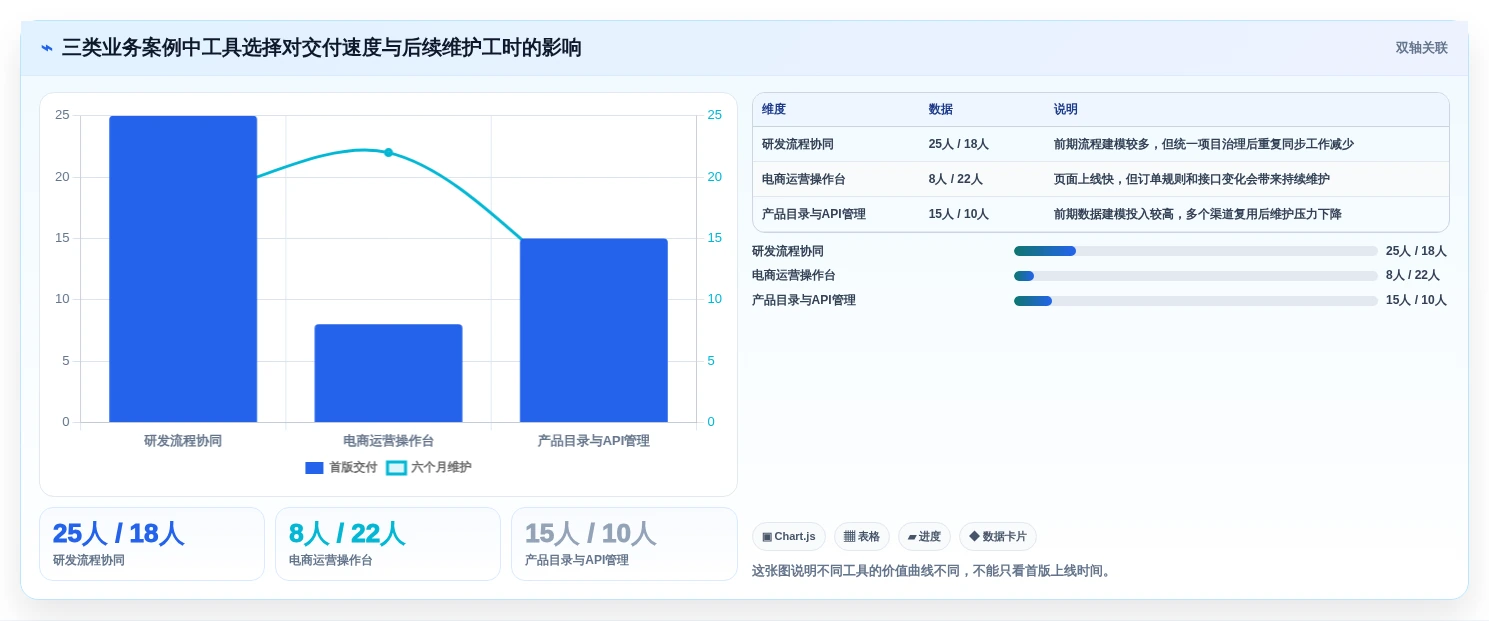
Task: Click table cell 25人 / 18人
Action: (x=958, y=144)
